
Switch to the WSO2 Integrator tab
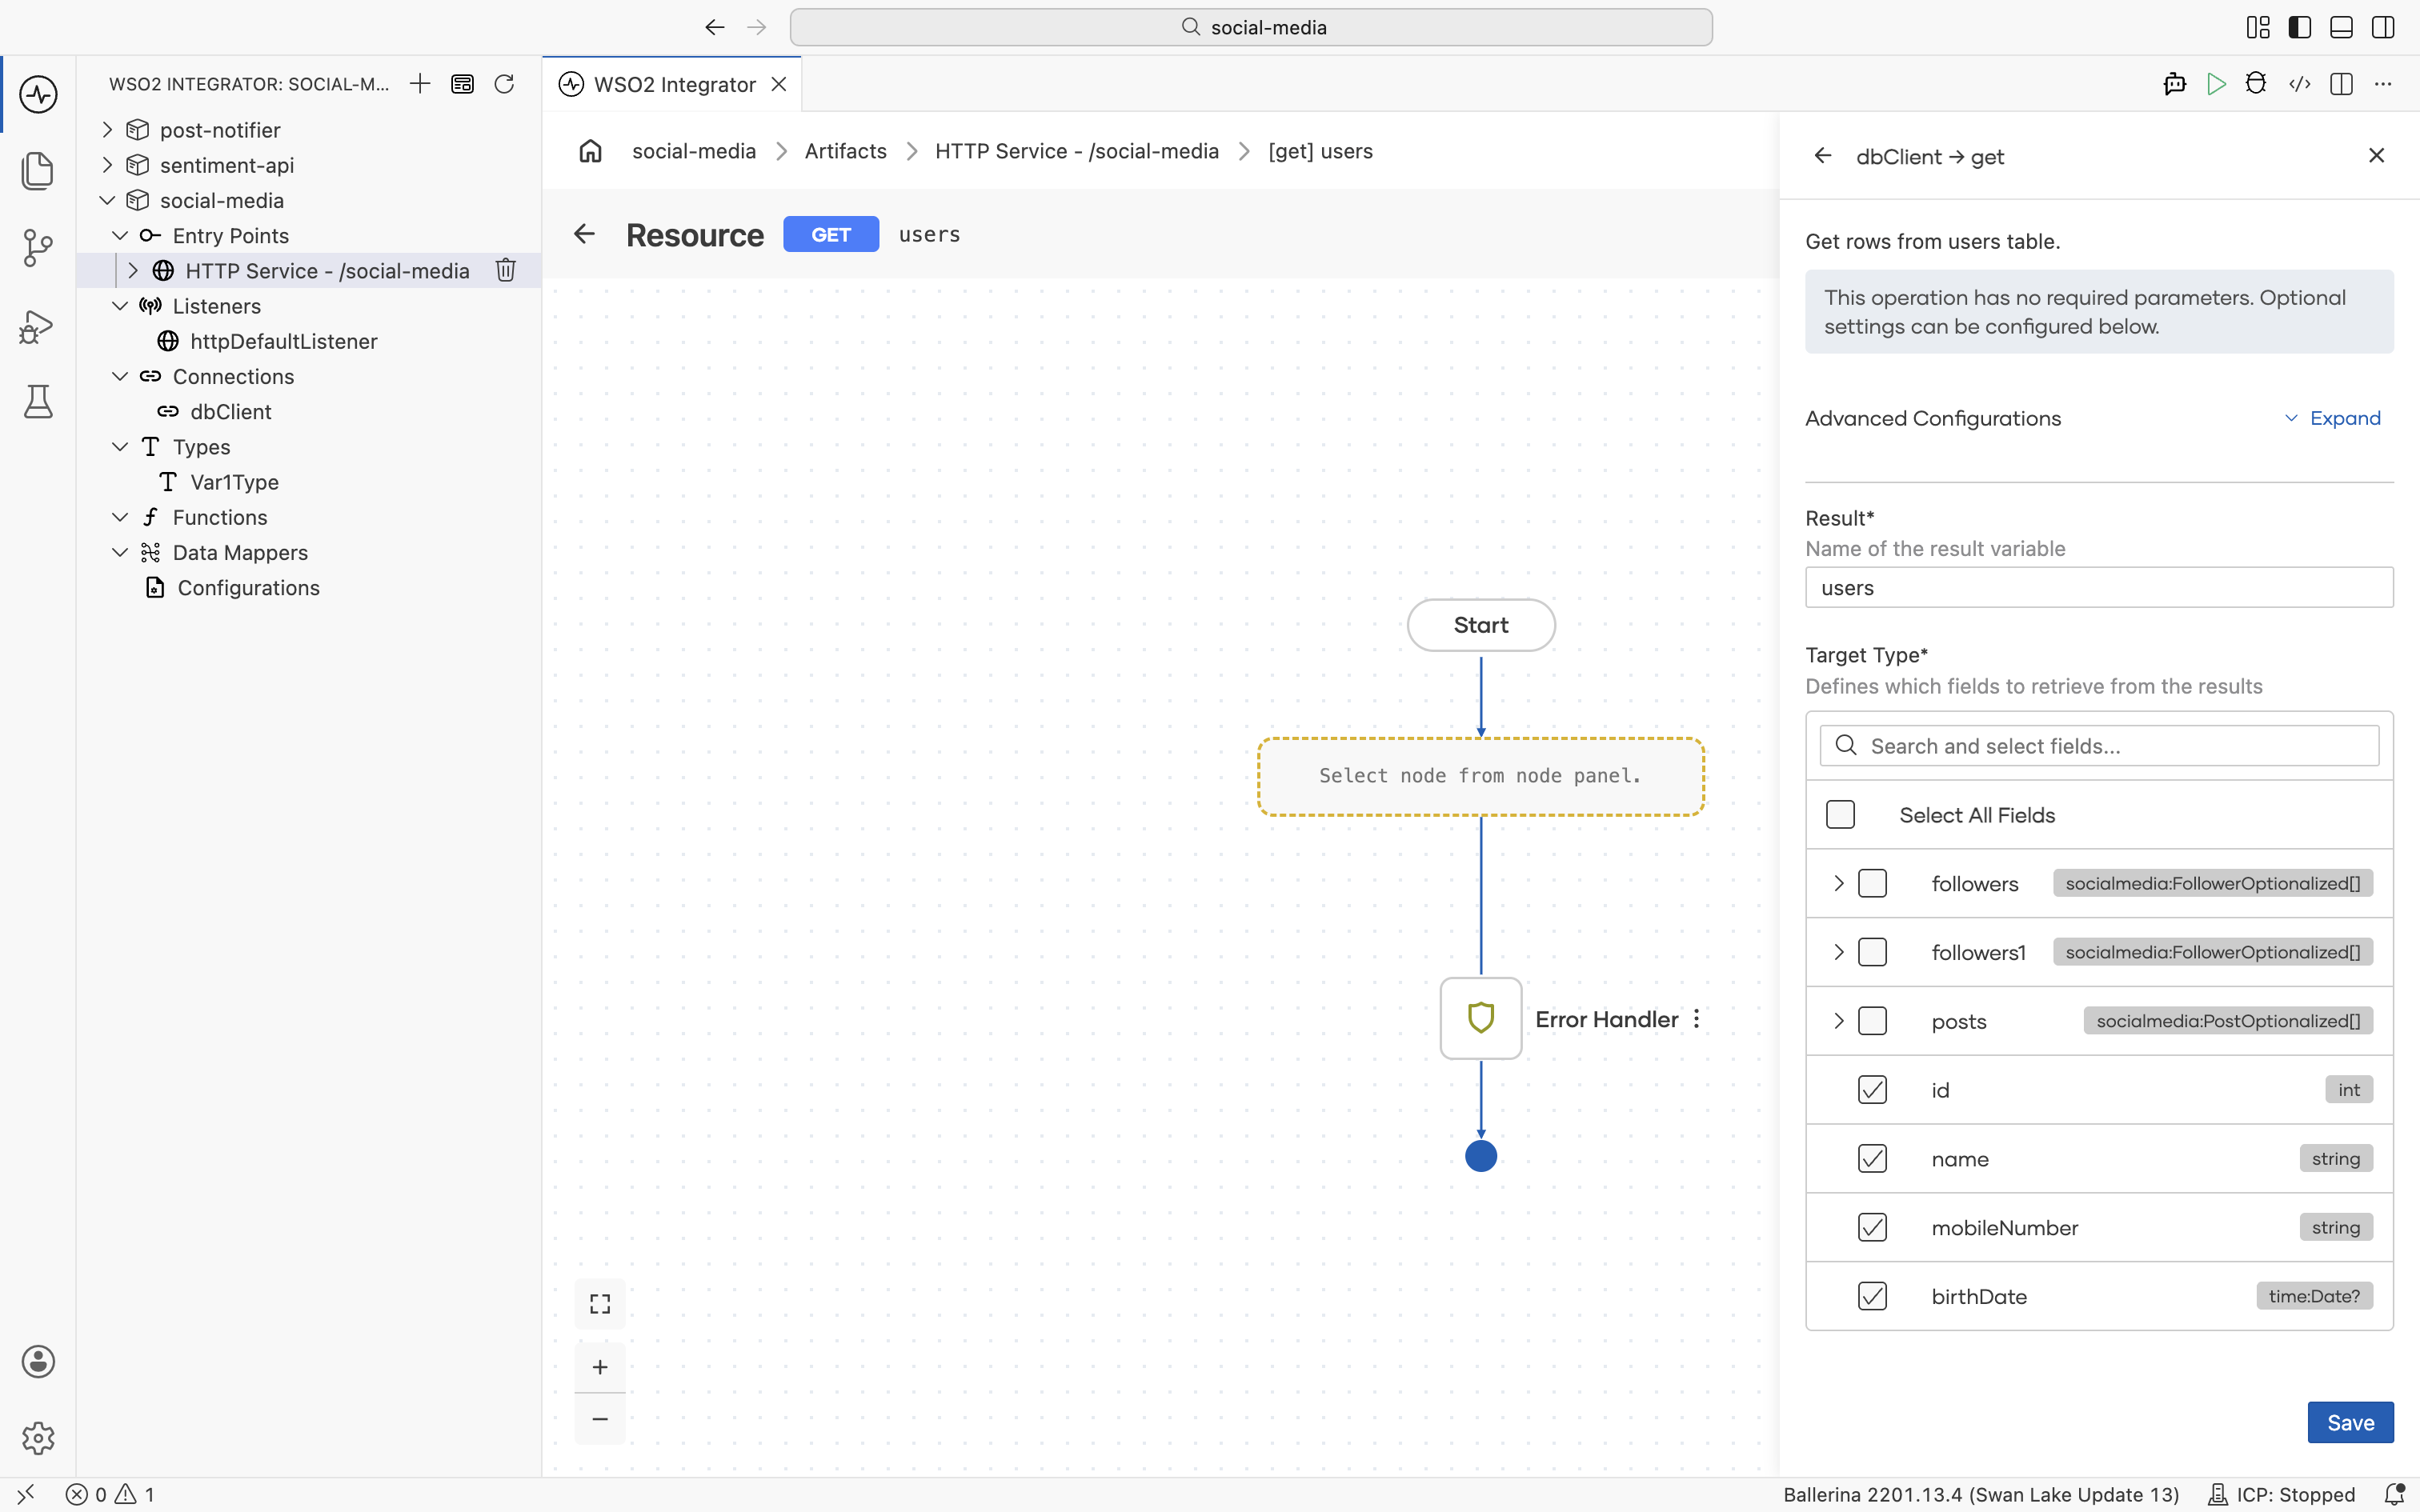click(x=673, y=84)
